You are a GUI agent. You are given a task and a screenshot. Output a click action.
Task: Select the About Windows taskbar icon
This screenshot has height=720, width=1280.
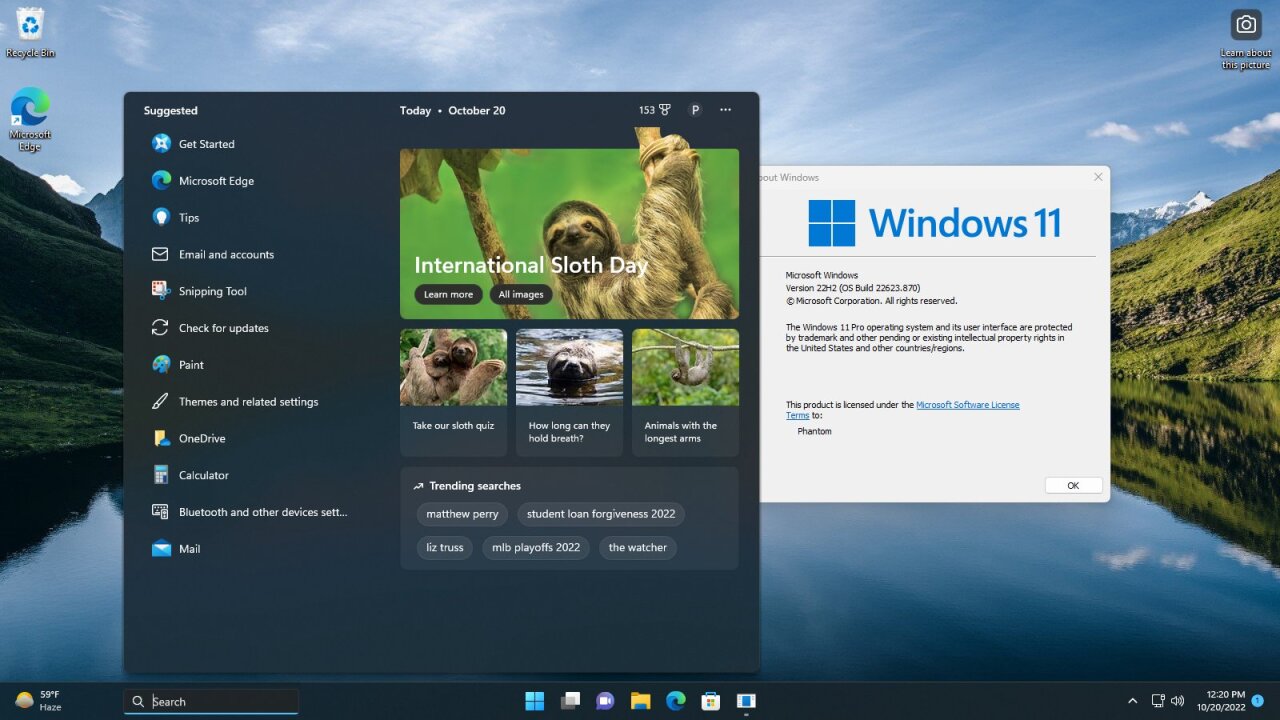coord(746,701)
